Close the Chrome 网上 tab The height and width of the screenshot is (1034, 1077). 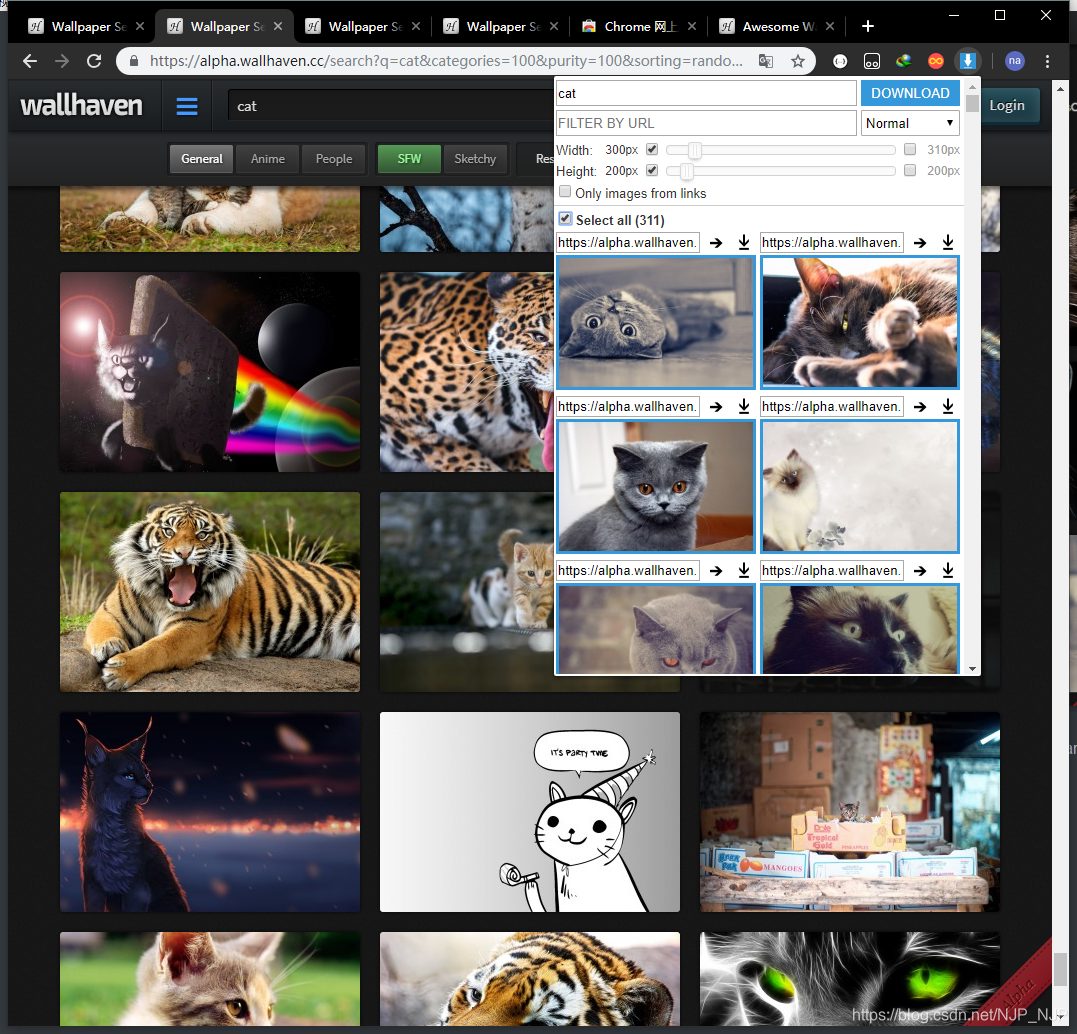point(692,26)
